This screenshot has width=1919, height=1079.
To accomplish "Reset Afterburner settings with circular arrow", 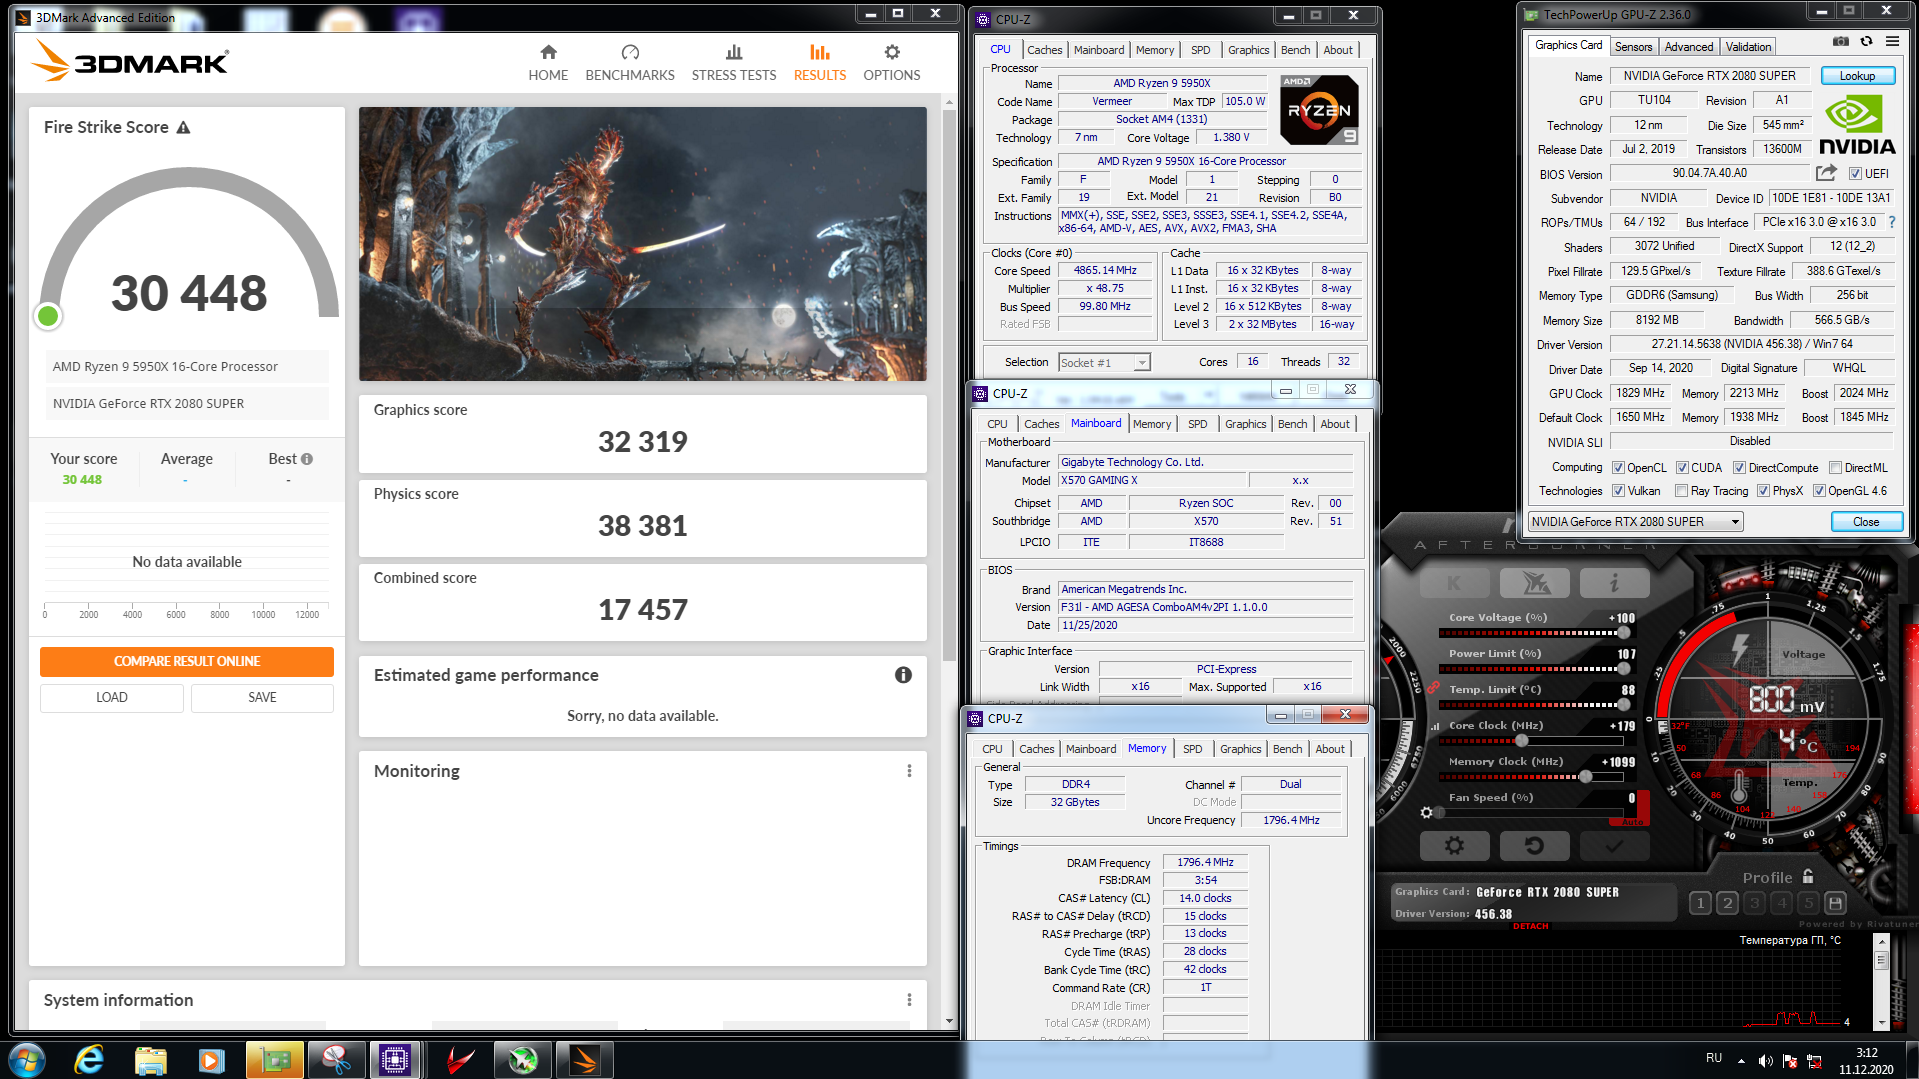I will point(1535,846).
